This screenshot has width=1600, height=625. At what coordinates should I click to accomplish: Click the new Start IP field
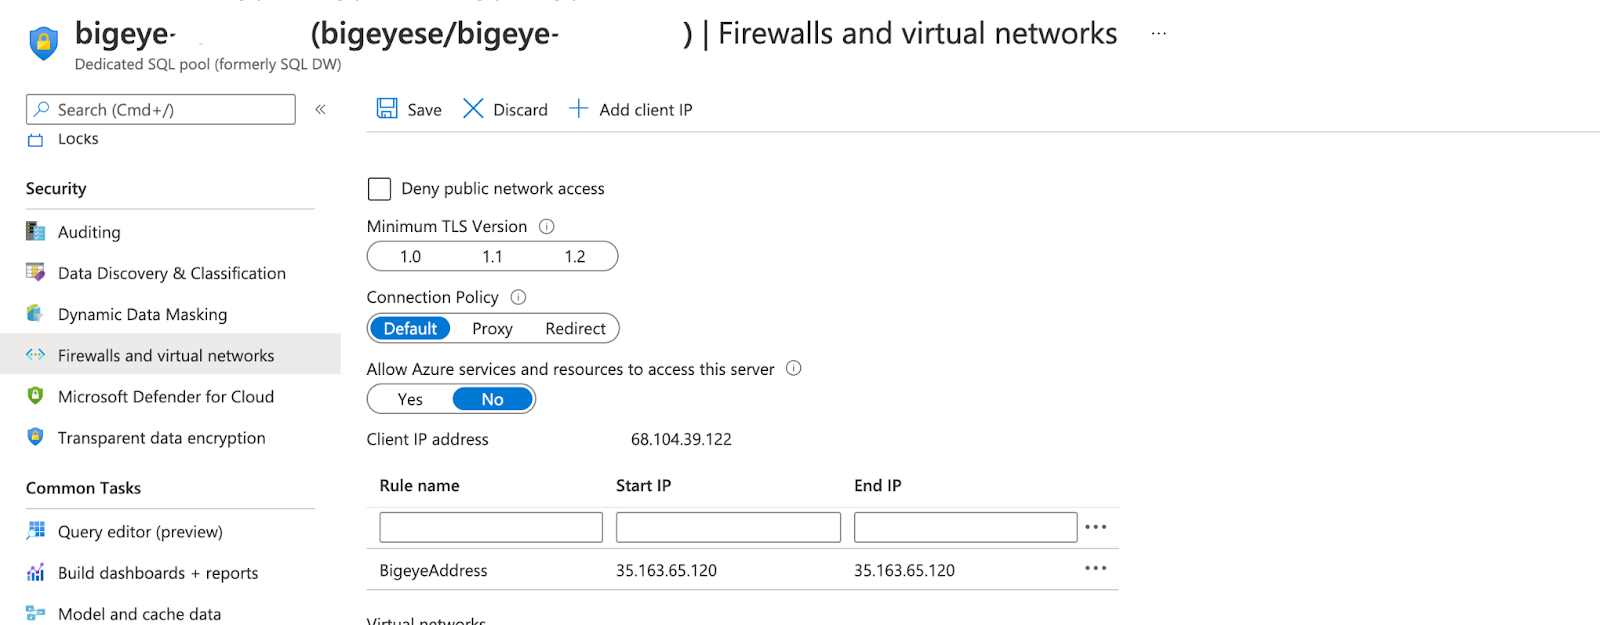pos(728,527)
